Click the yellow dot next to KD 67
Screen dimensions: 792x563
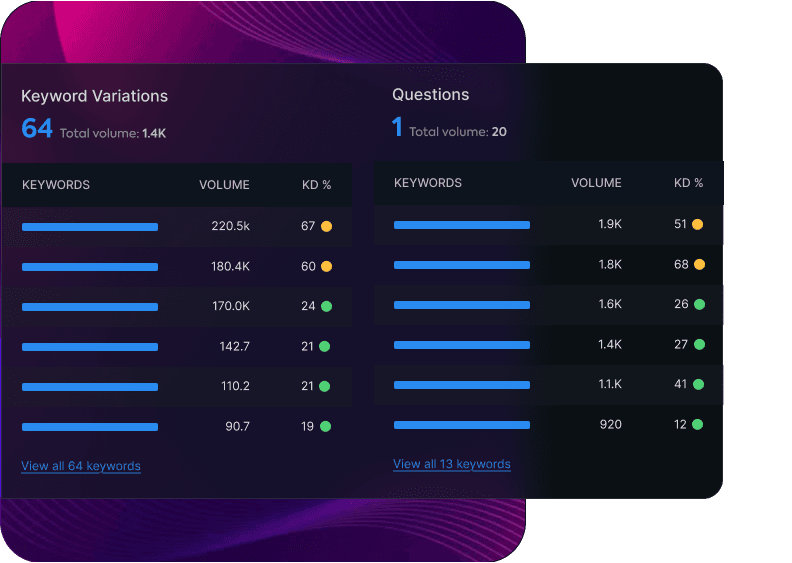326,227
